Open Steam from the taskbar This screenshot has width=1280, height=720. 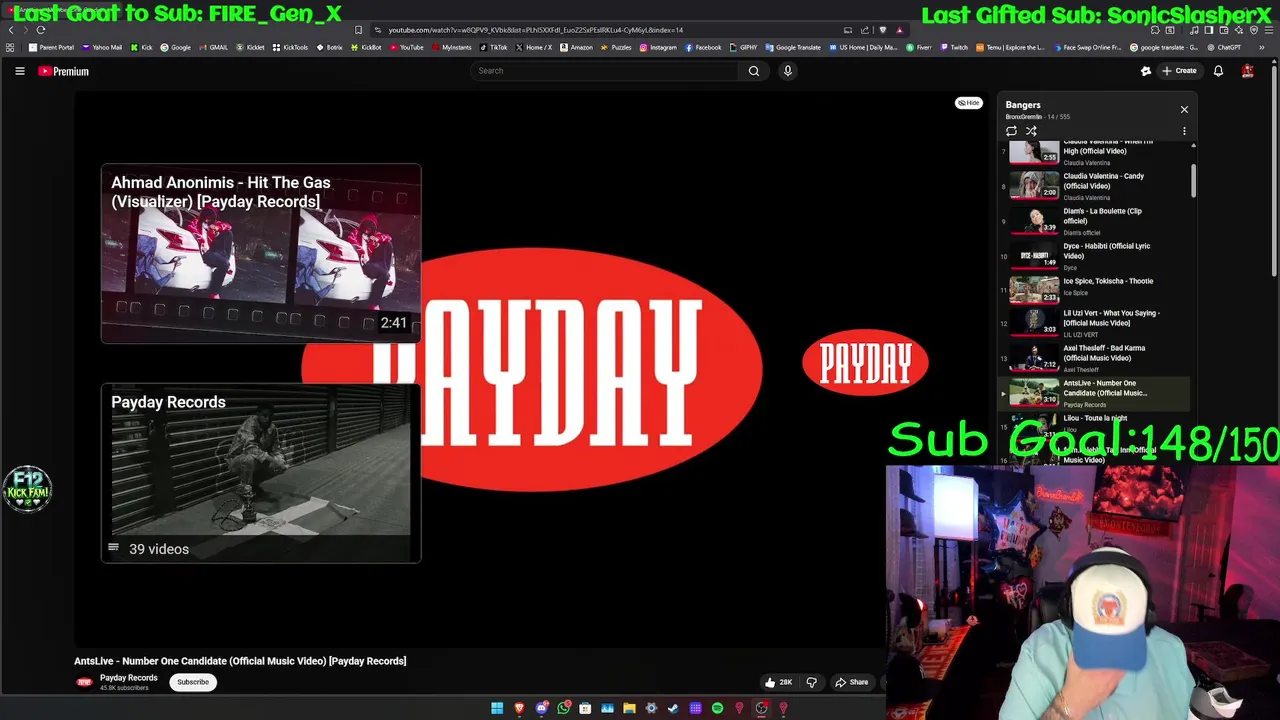click(x=673, y=708)
